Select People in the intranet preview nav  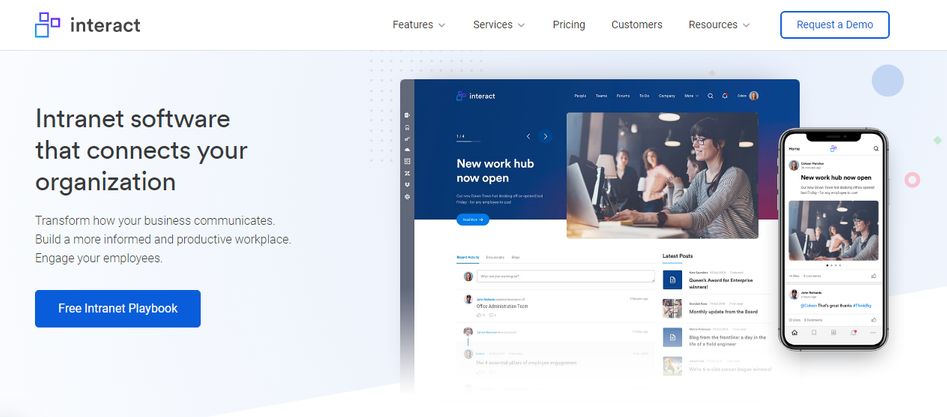tap(580, 95)
